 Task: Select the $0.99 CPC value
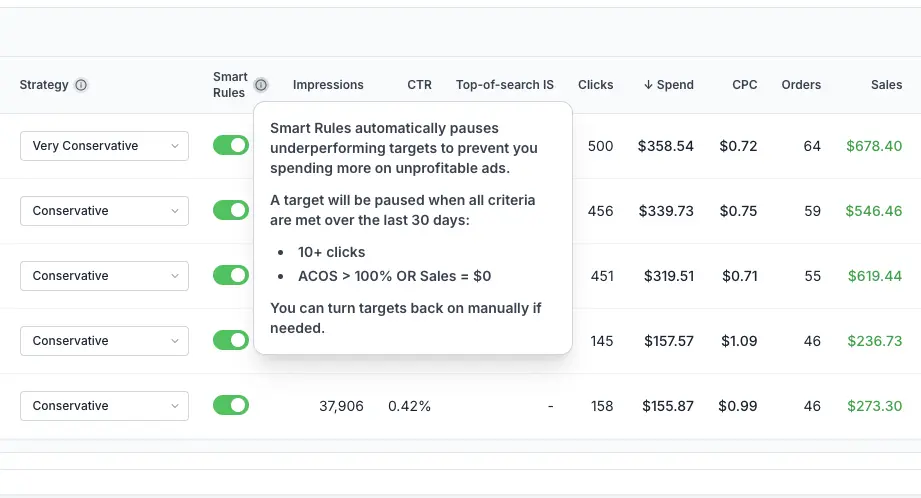tap(738, 406)
